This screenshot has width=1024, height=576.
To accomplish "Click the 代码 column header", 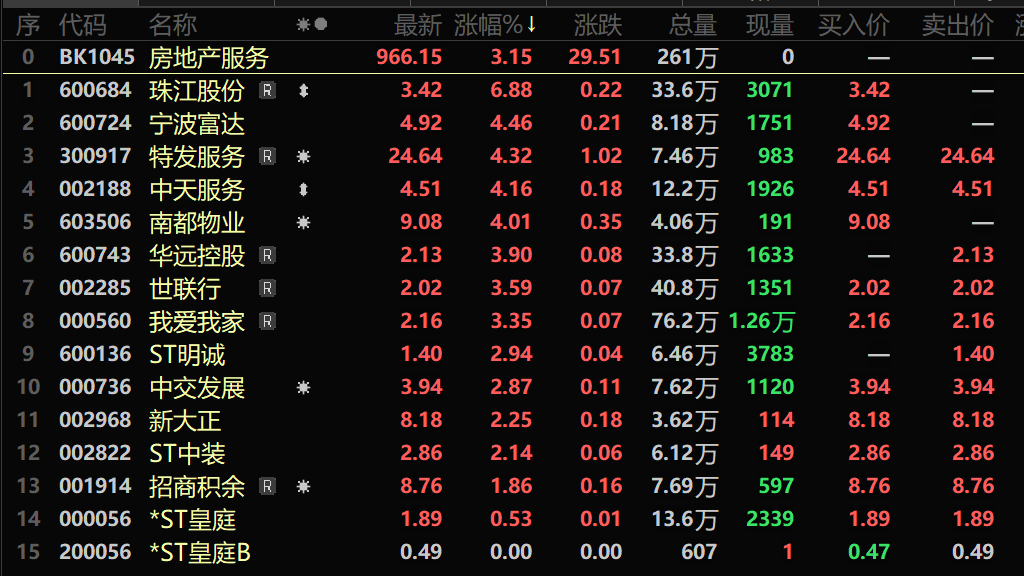I will tap(82, 25).
